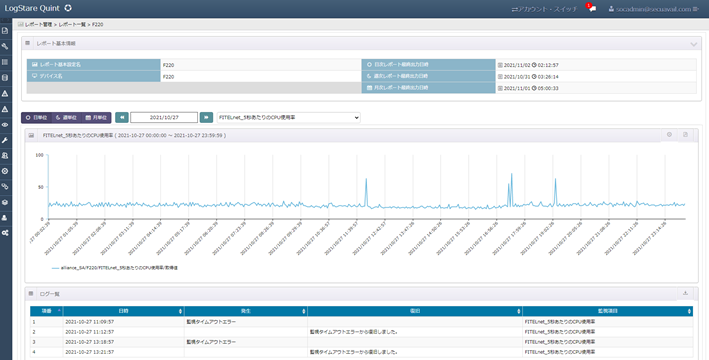Click the recovery message text in log row 2
This screenshot has width=709, height=360.
pyautogui.click(x=354, y=332)
